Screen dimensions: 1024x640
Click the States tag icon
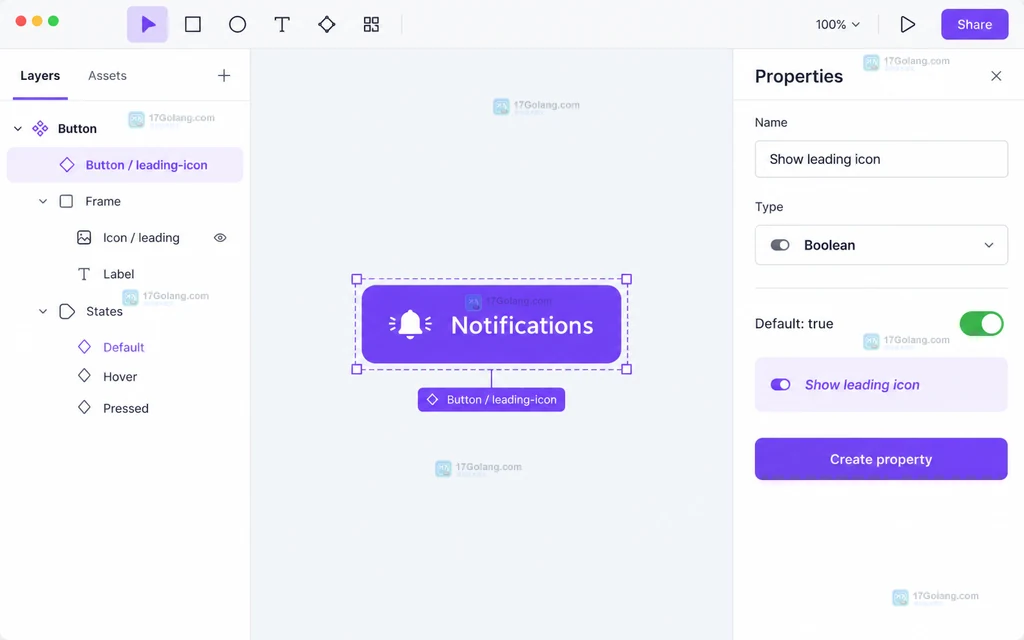point(67,311)
